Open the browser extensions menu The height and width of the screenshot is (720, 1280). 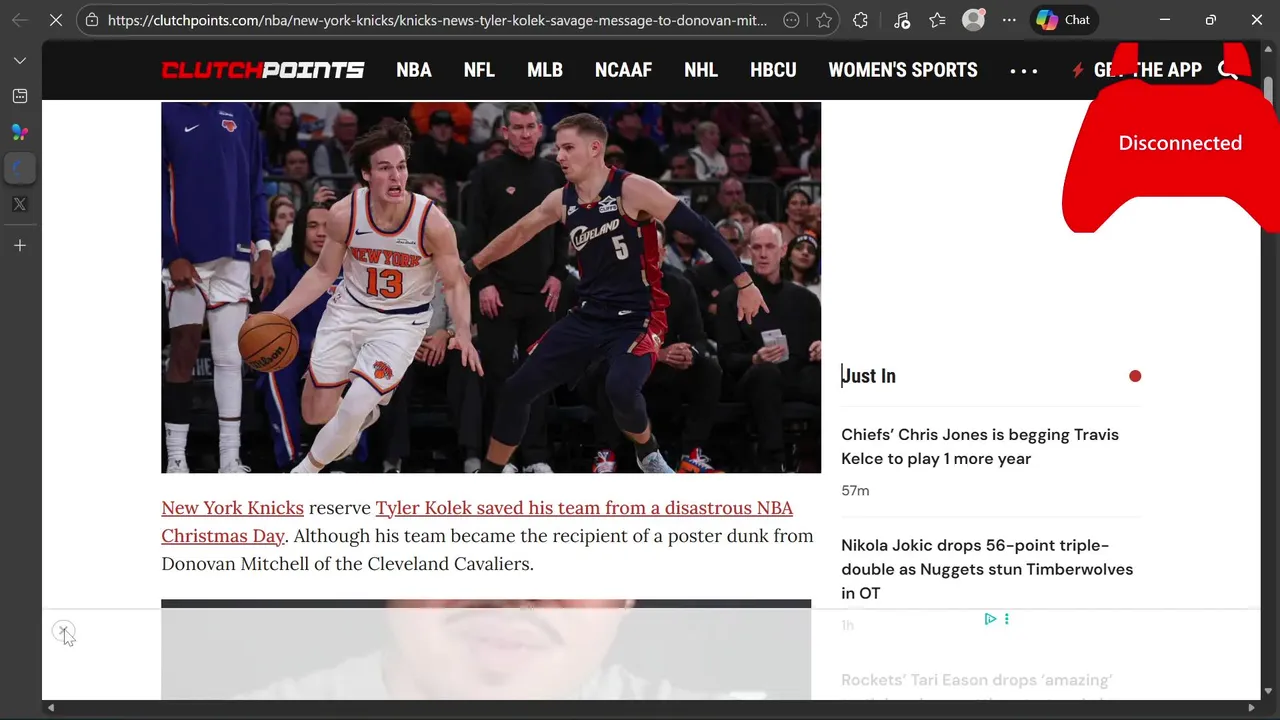tap(861, 20)
